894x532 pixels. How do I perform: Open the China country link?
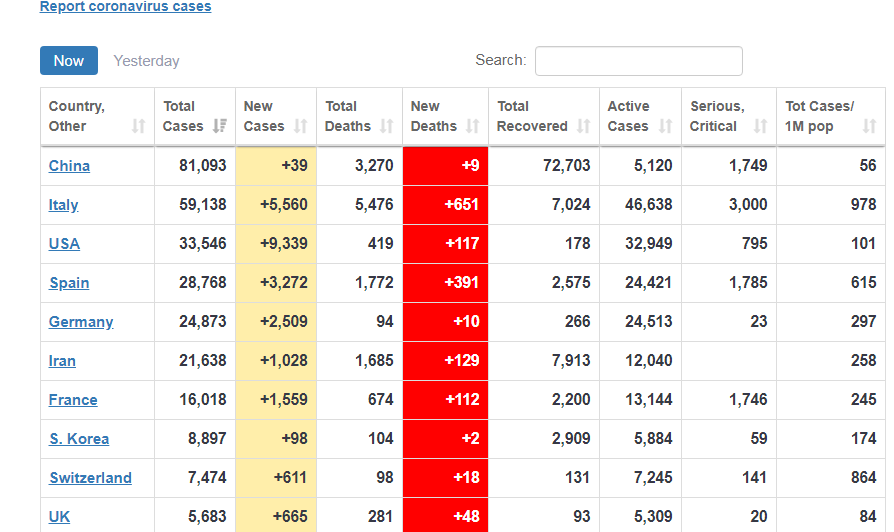pyautogui.click(x=69, y=166)
